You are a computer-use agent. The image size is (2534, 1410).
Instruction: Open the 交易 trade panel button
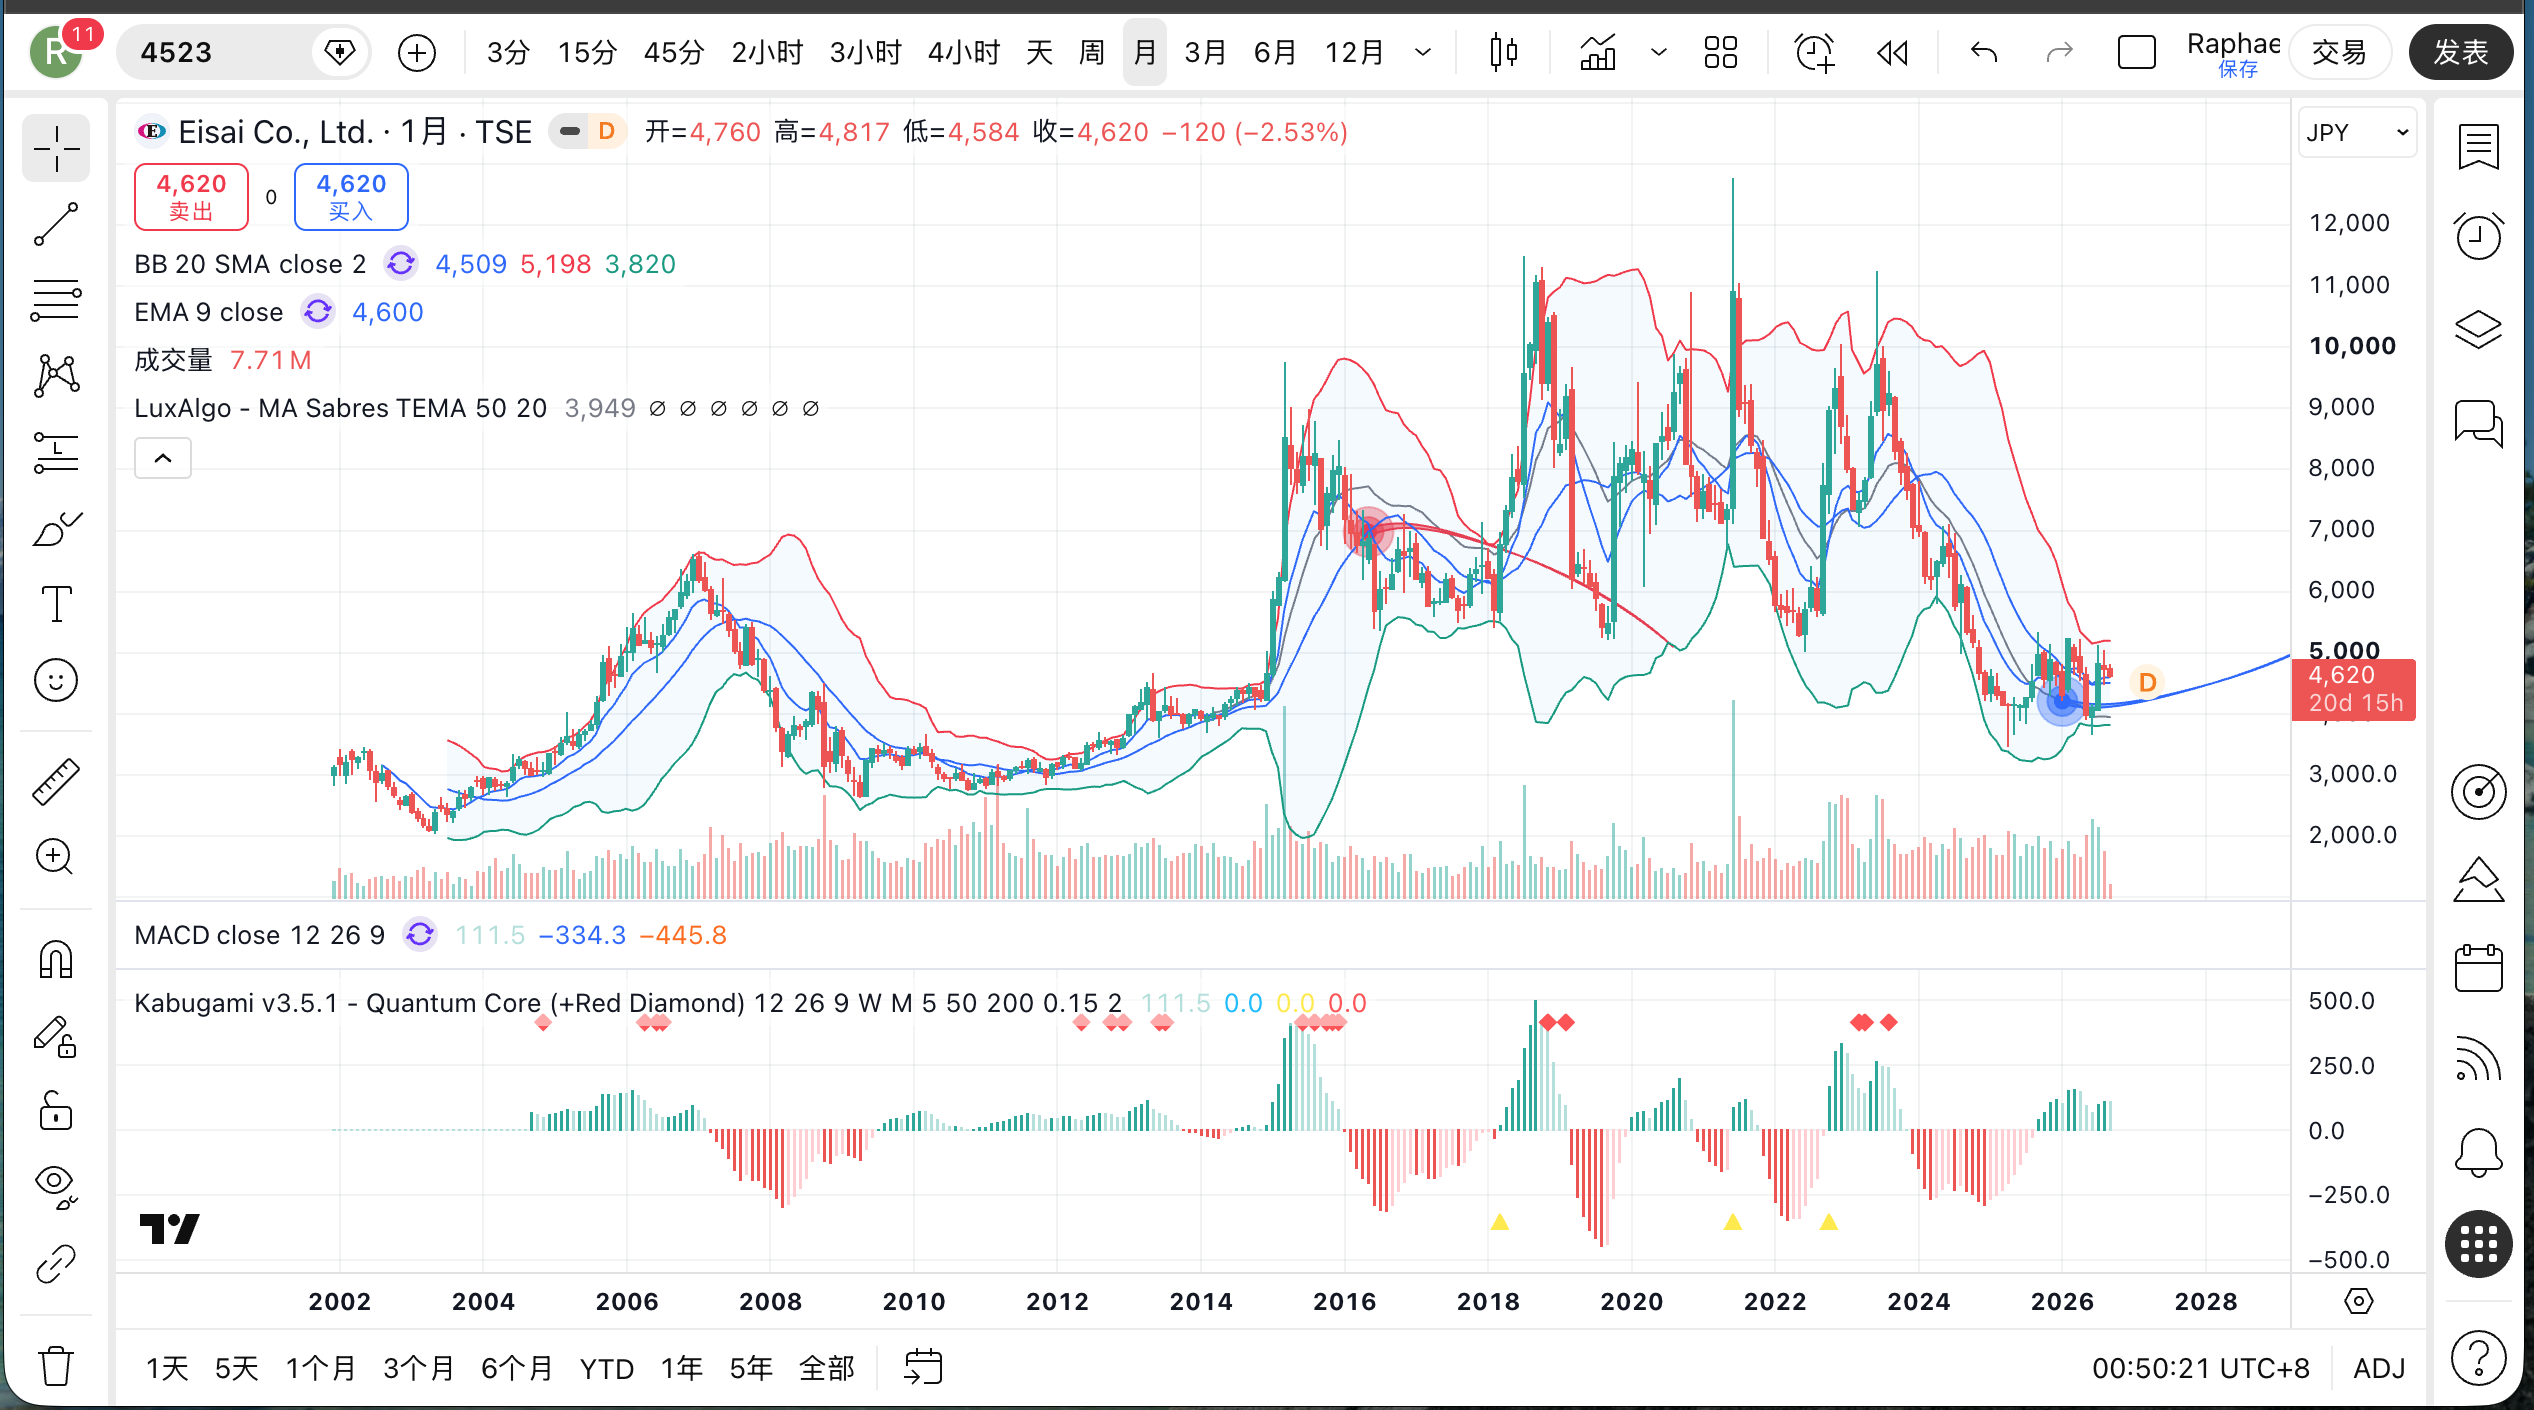point(2339,52)
